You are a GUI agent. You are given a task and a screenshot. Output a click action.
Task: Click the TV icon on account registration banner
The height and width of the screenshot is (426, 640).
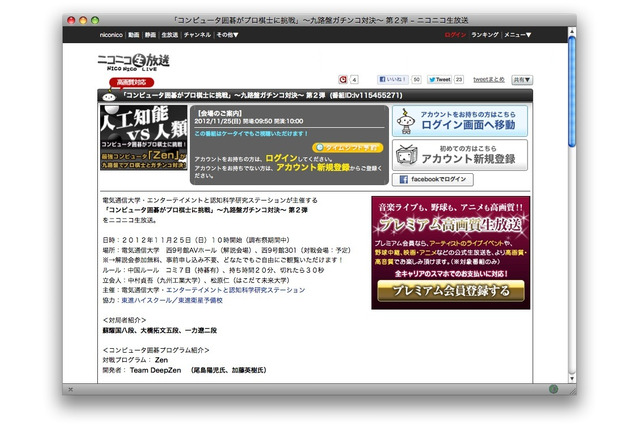pyautogui.click(x=404, y=154)
